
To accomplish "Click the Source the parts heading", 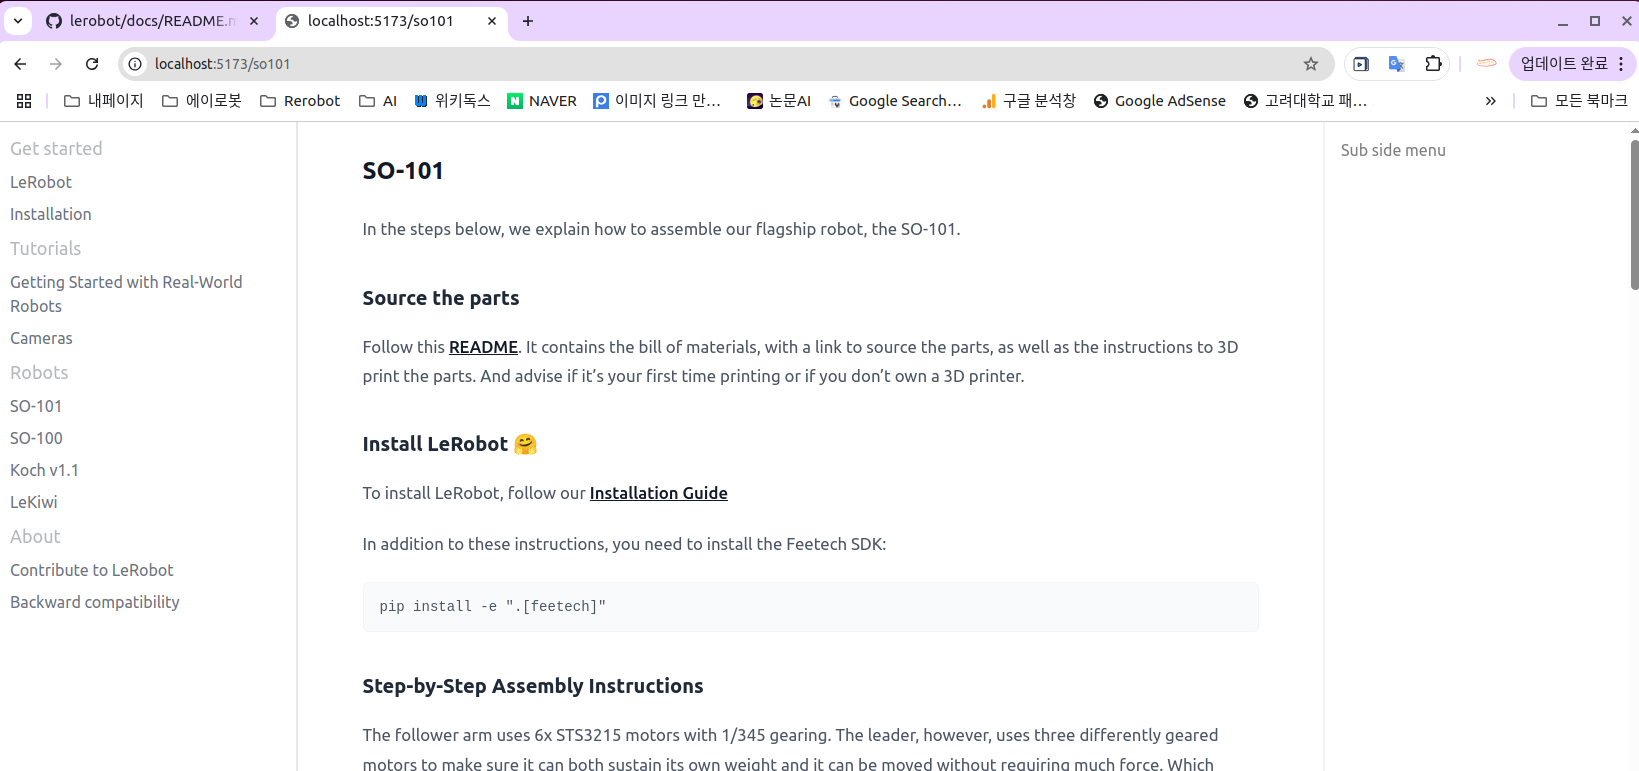I will tap(441, 298).
